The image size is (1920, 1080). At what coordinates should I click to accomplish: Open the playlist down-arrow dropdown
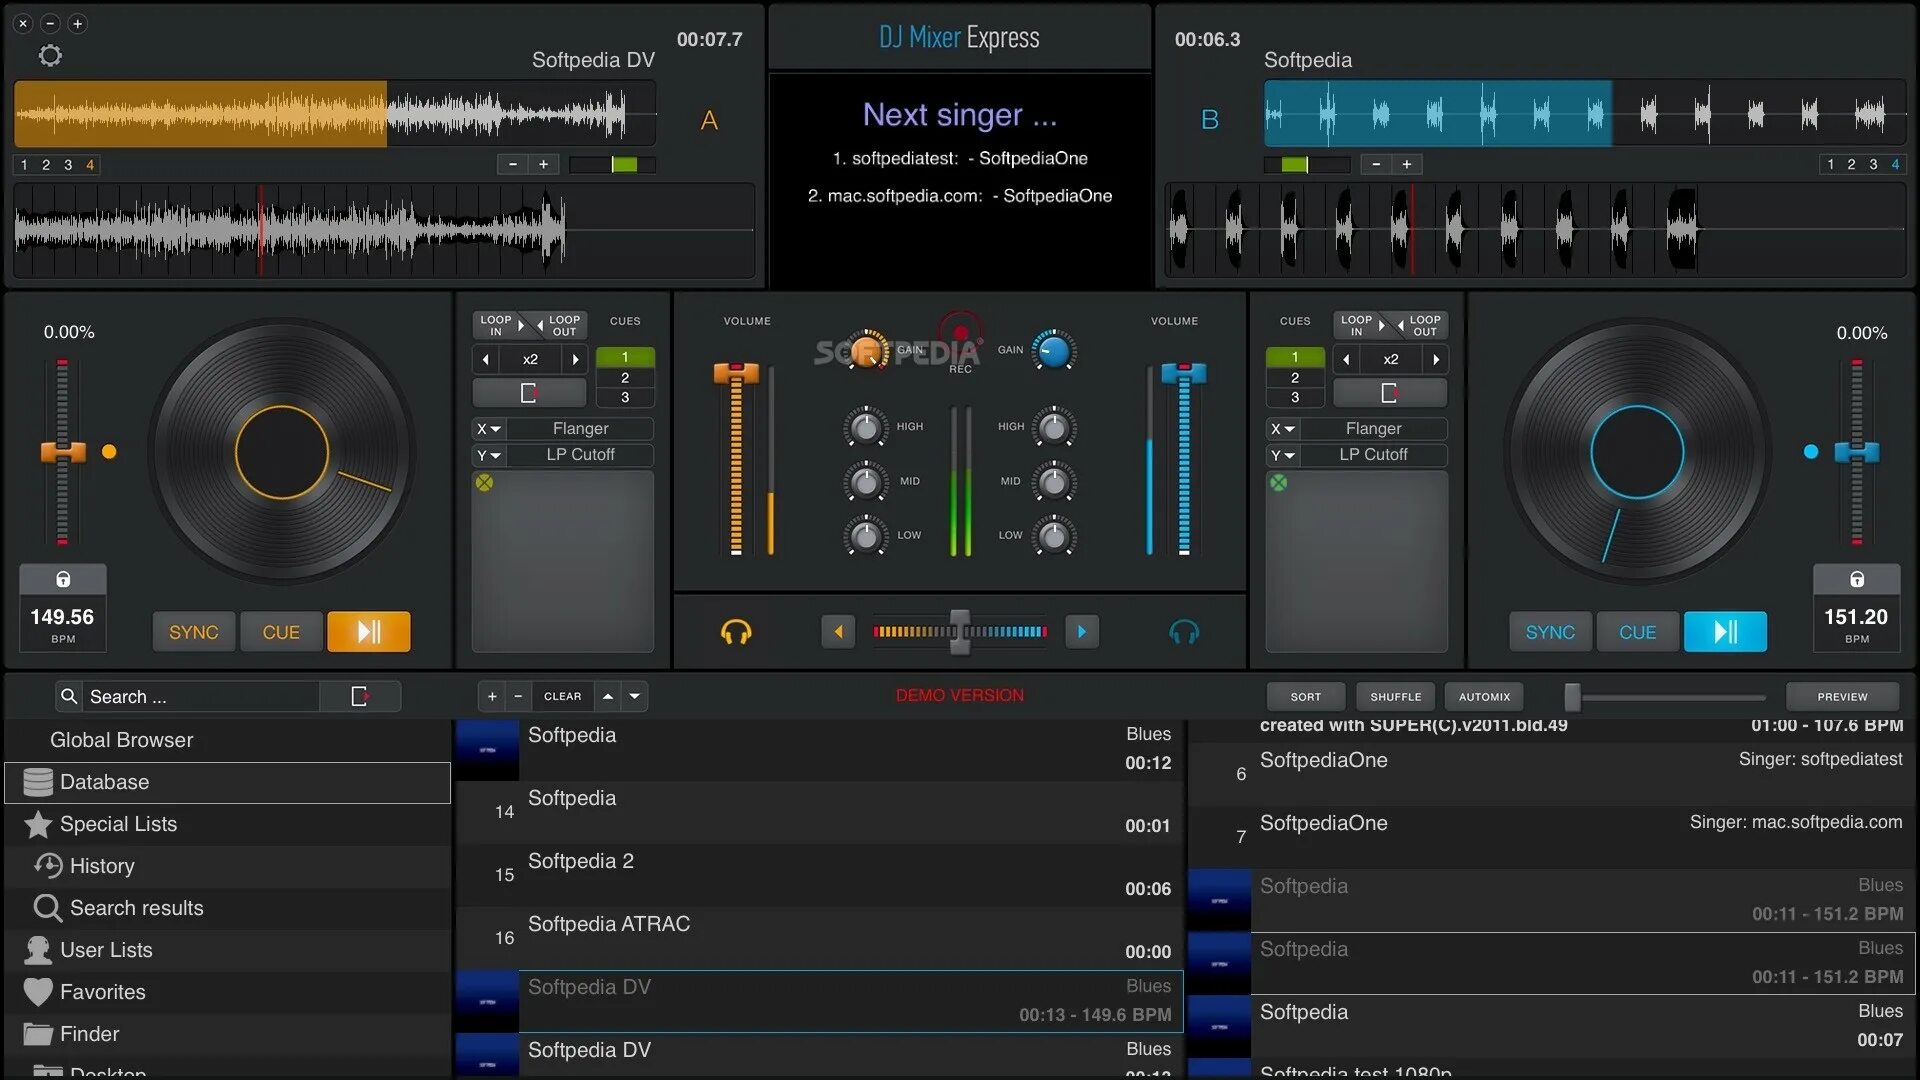tap(635, 696)
